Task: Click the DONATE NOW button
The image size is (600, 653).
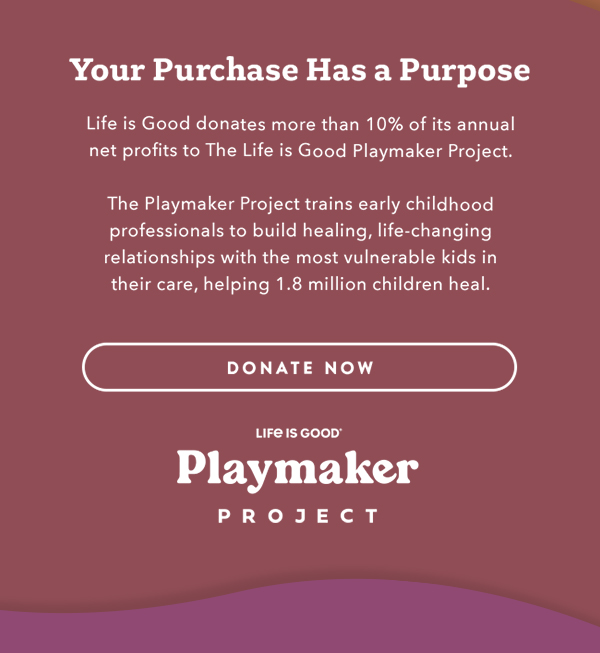Action: (299, 367)
